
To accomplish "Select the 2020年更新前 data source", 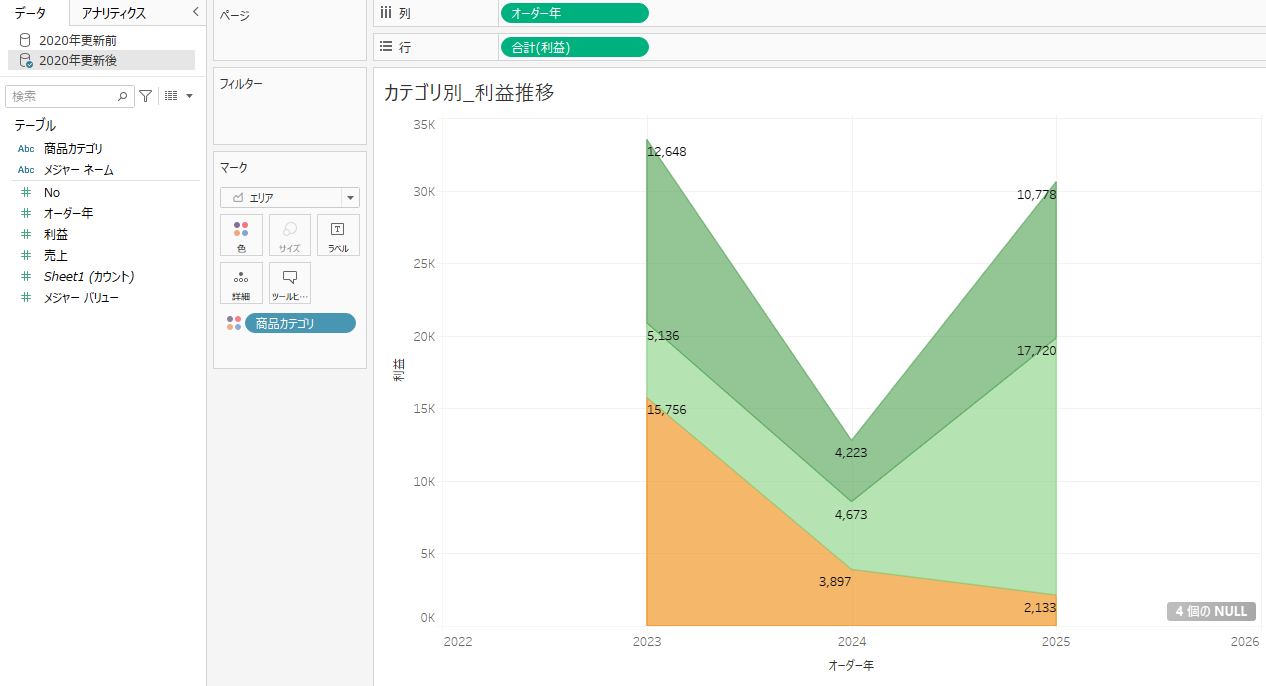I will click(78, 40).
